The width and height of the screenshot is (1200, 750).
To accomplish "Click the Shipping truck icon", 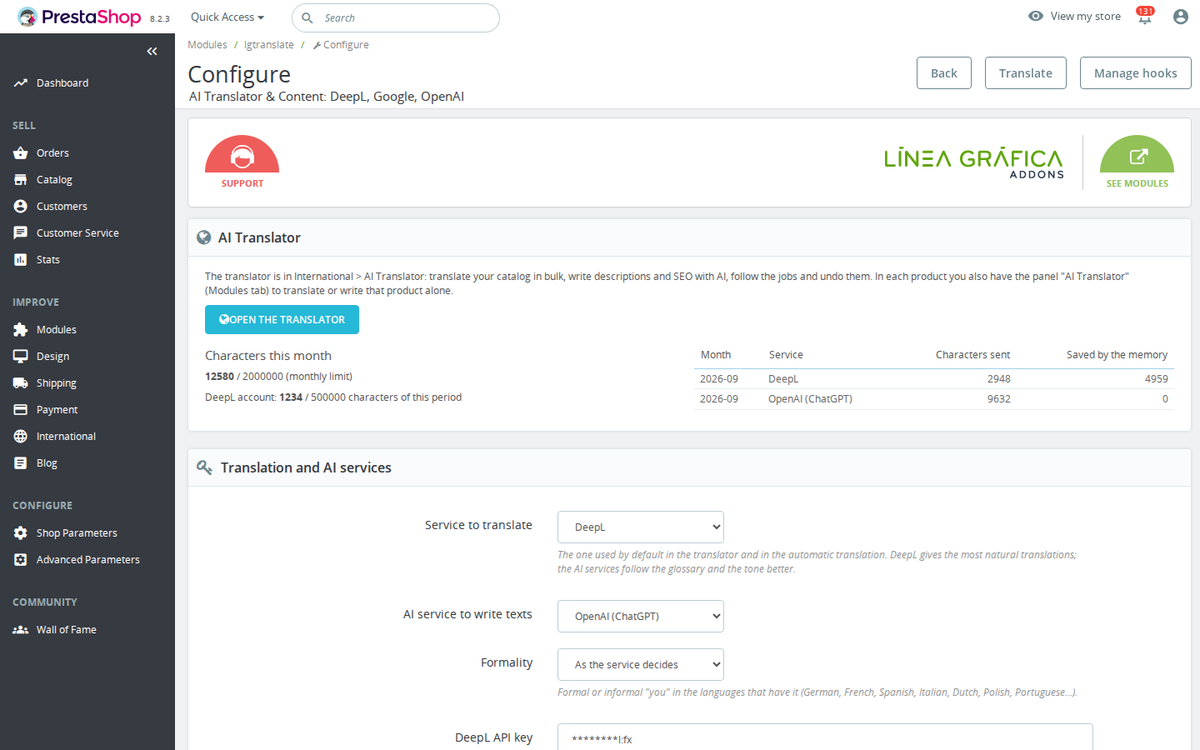I will pyautogui.click(x=20, y=383).
